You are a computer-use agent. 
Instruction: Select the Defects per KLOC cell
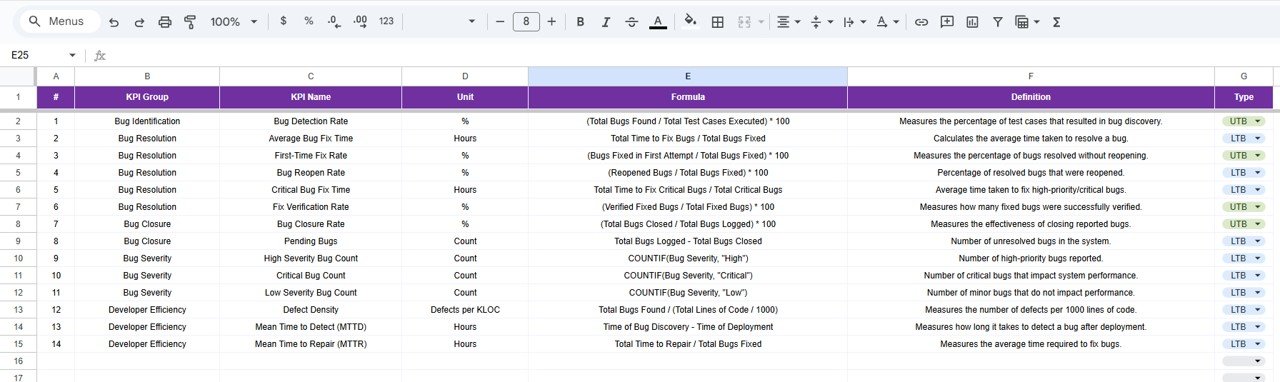point(465,310)
